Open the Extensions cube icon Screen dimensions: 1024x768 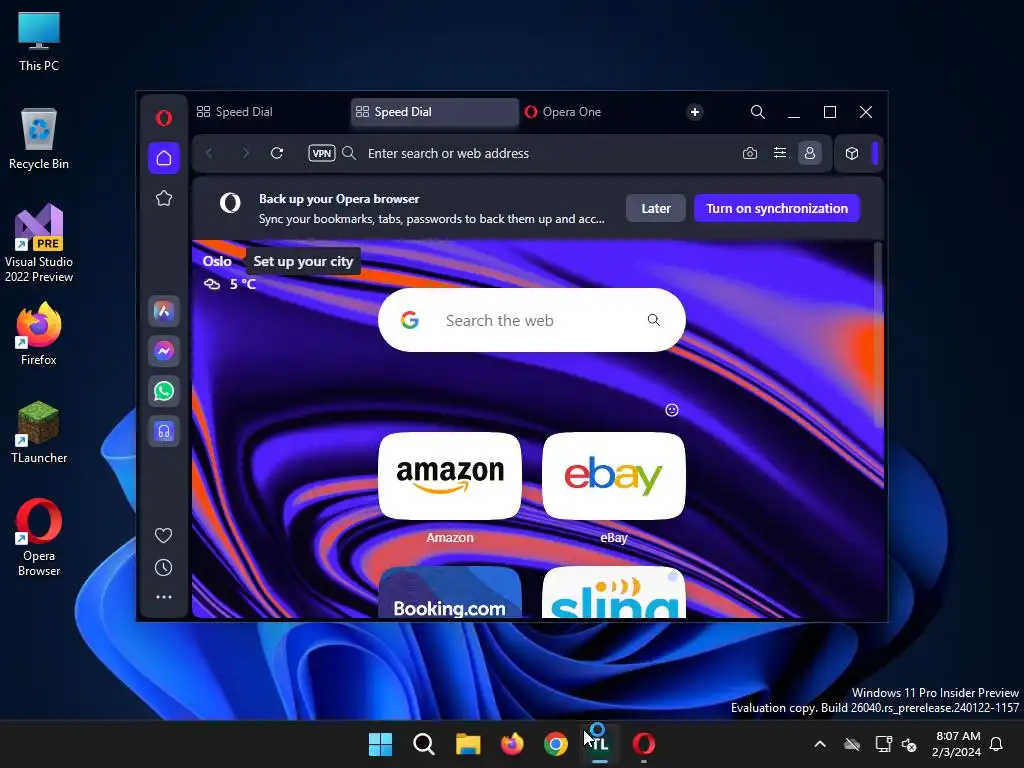[x=852, y=153]
